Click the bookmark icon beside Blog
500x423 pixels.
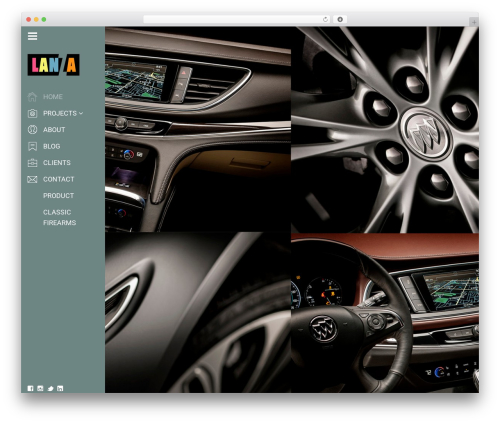point(32,146)
